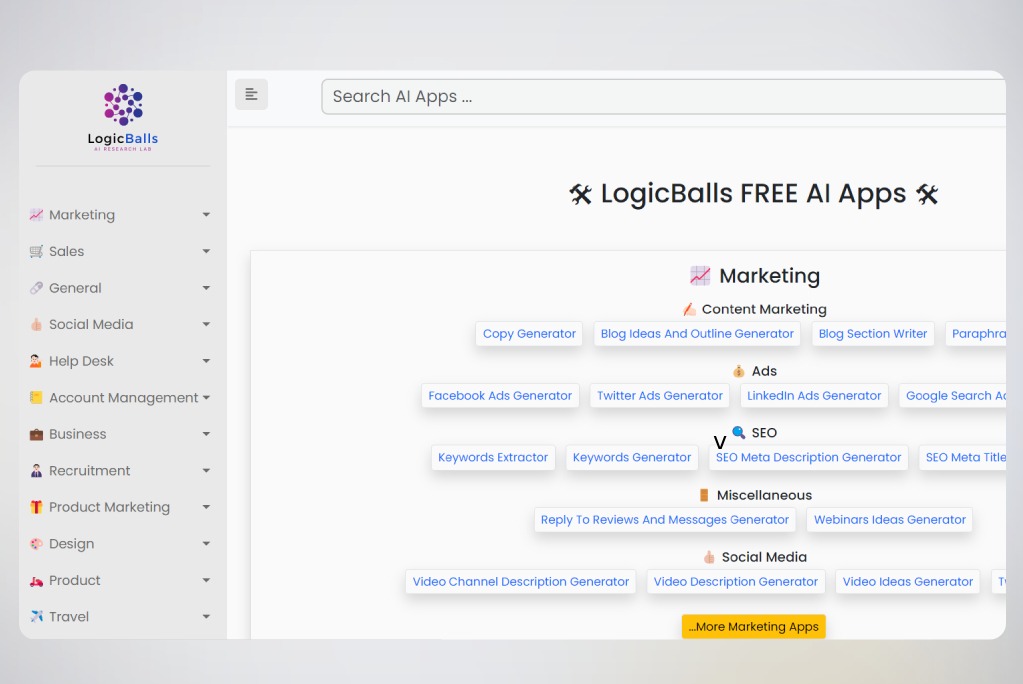This screenshot has height=684, width=1023.
Task: Open the Twitter Ads Generator
Action: pos(660,396)
